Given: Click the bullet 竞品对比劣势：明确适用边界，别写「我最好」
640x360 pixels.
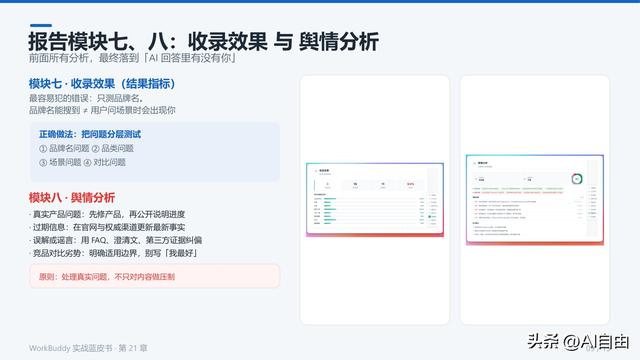Looking at the screenshot, I should click(113, 253).
